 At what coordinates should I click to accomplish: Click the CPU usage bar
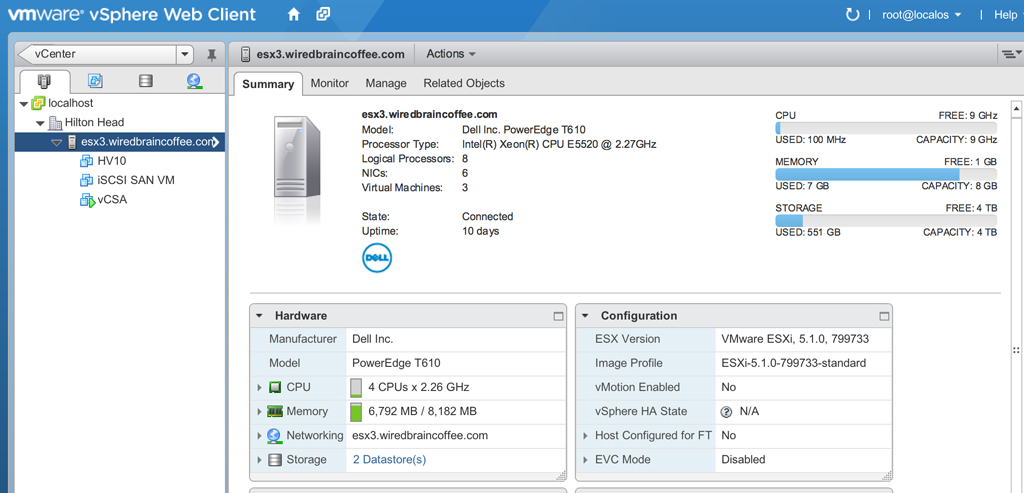pyautogui.click(x=886, y=128)
